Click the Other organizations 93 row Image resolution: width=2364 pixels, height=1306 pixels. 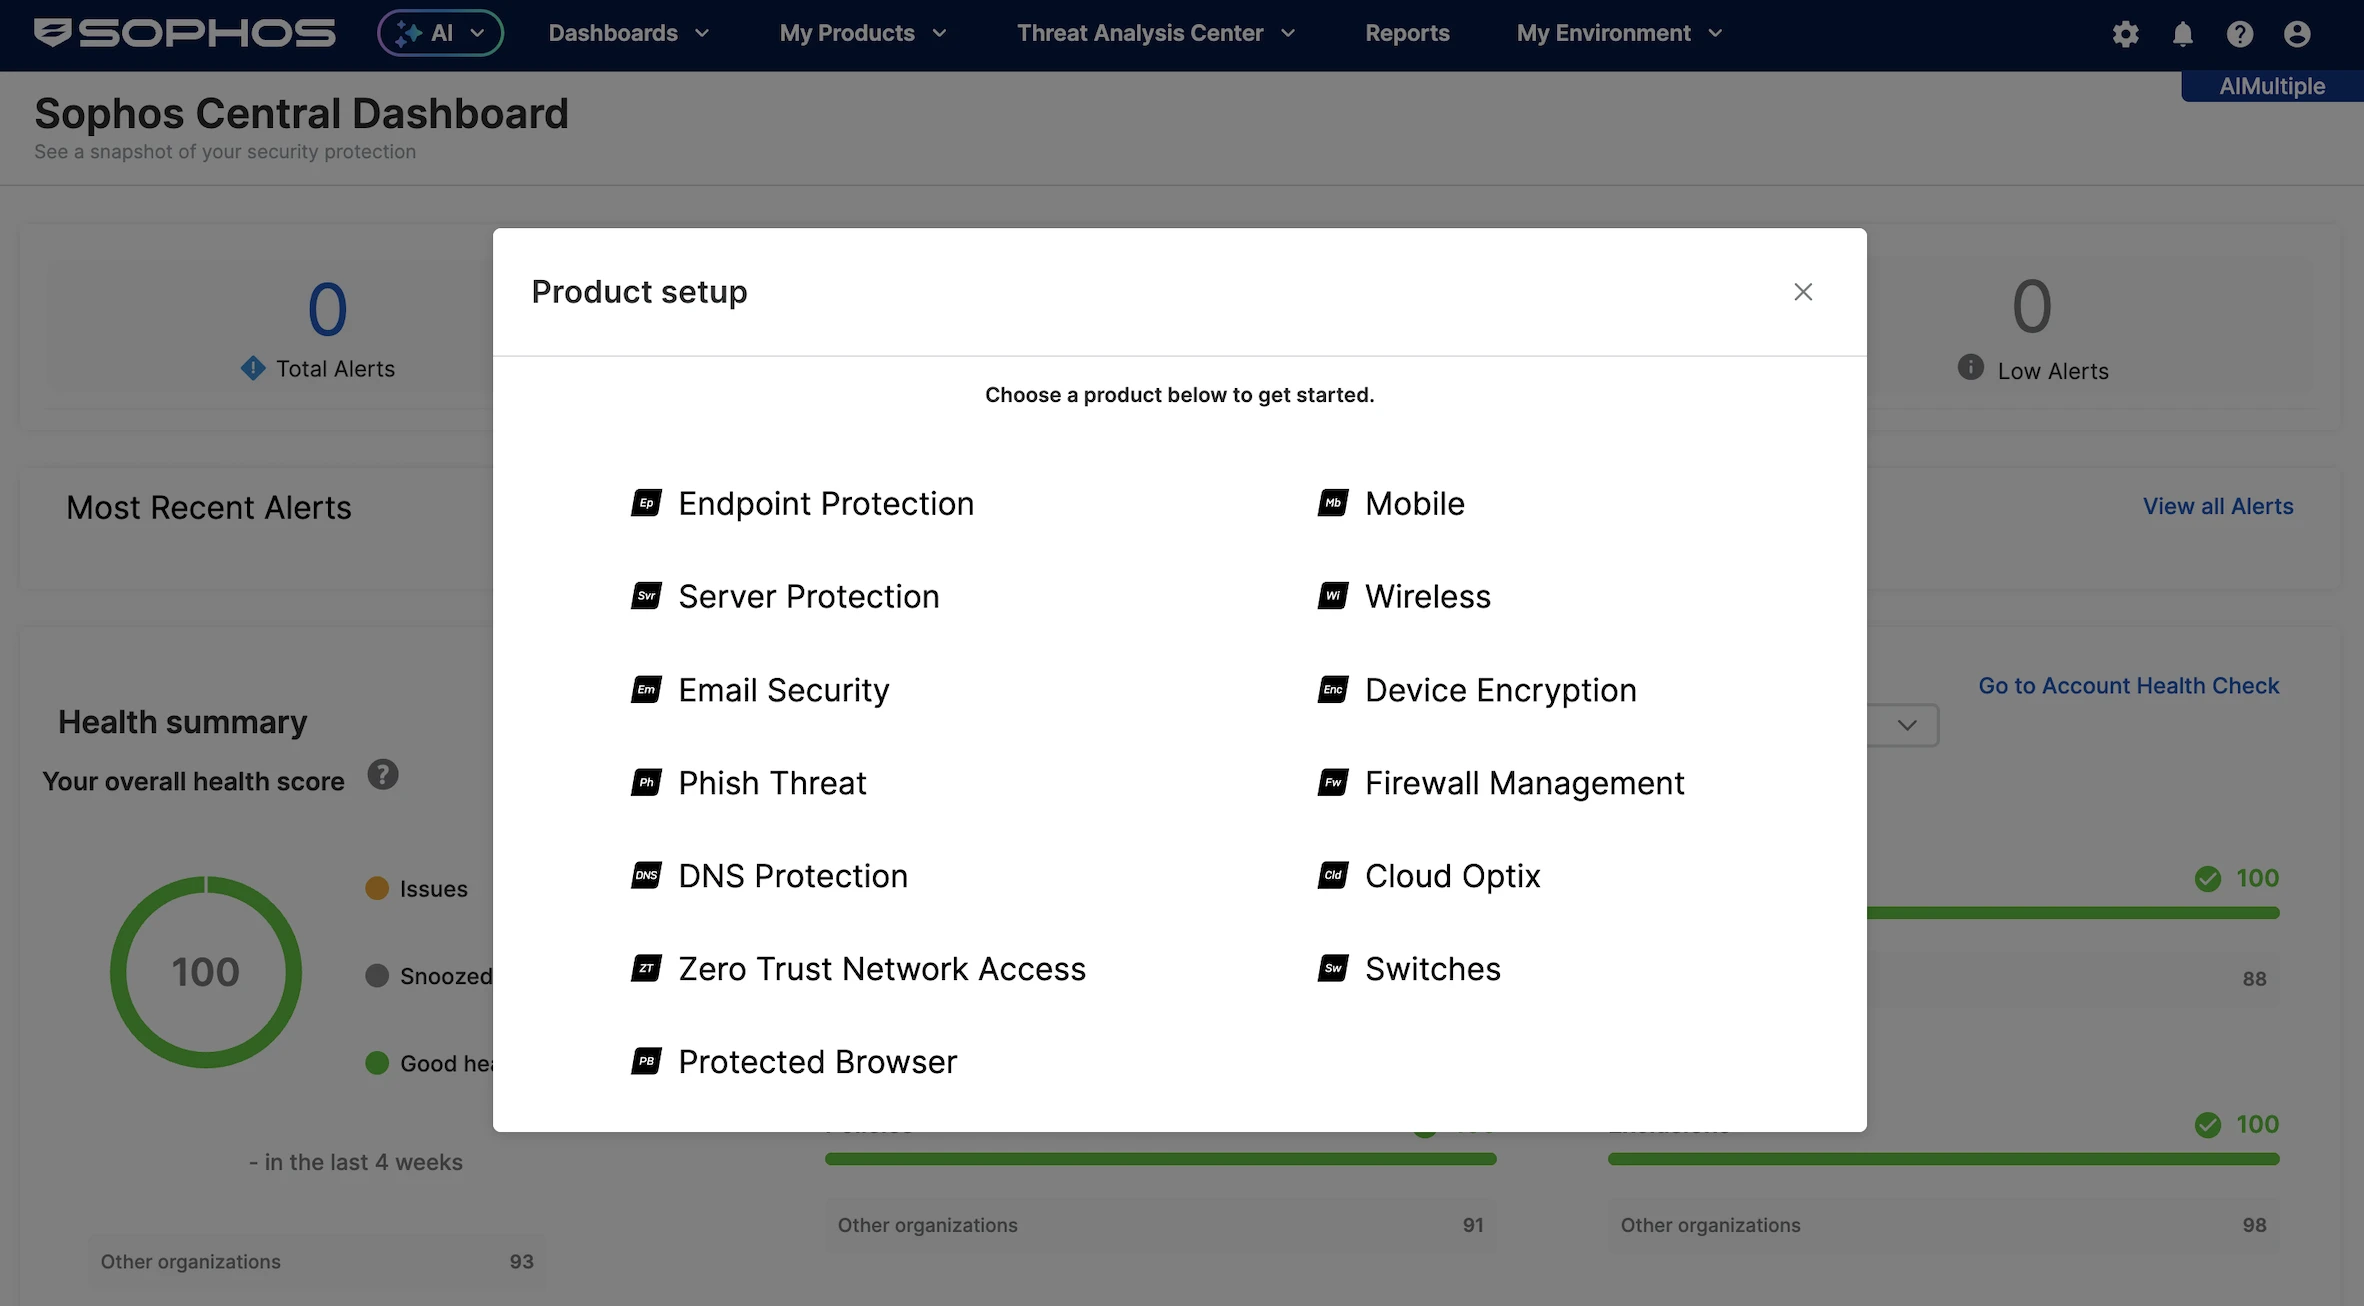pos(317,1261)
